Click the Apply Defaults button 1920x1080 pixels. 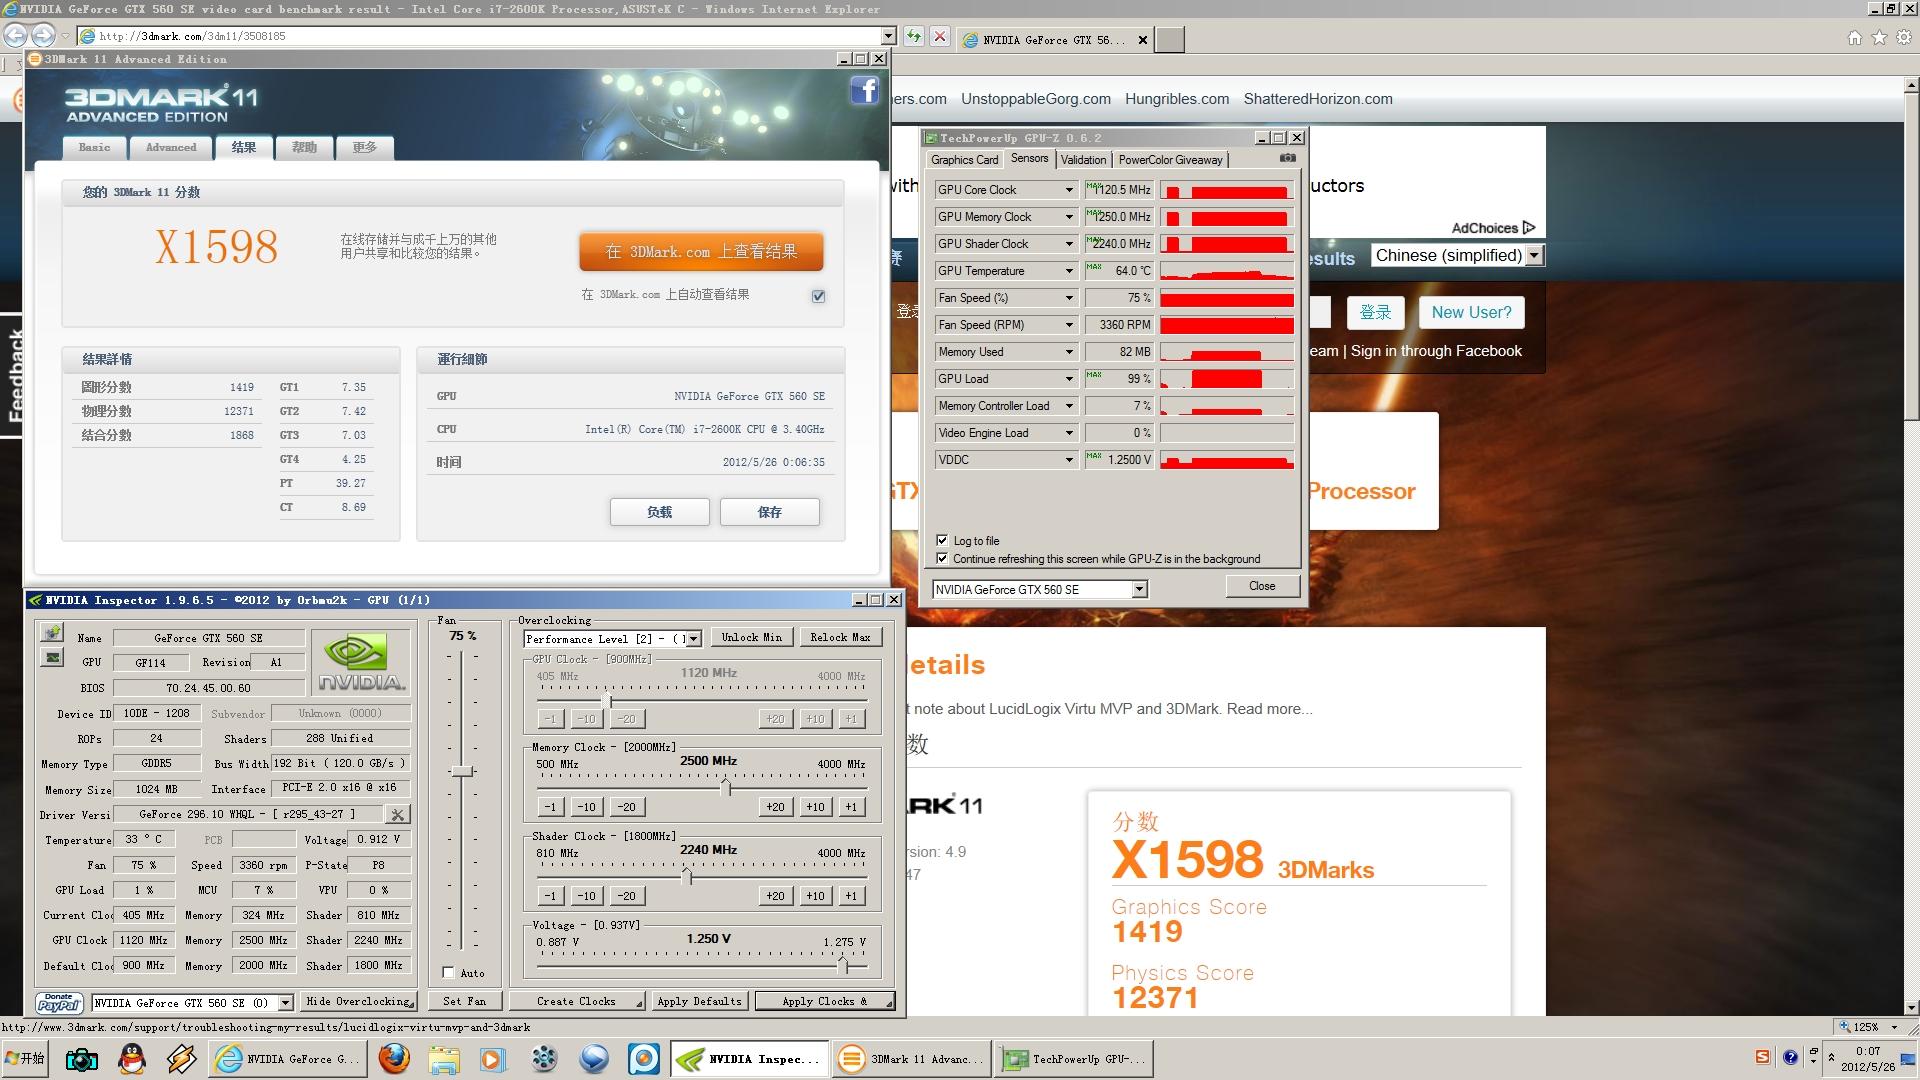point(699,1001)
